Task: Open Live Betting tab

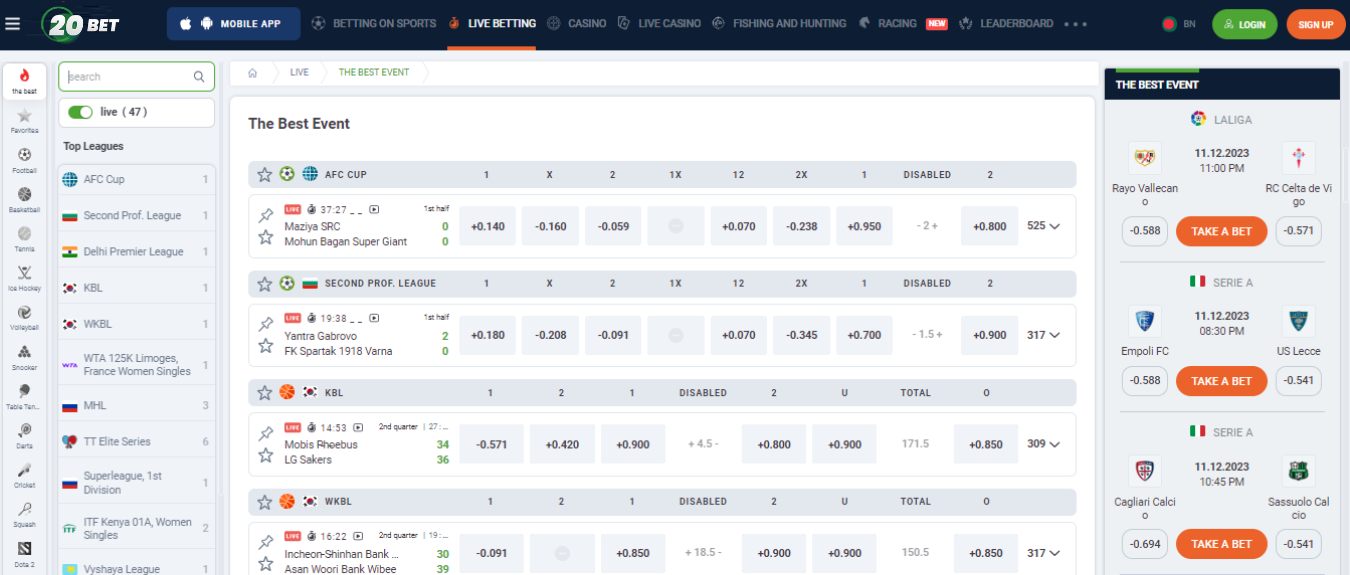Action: tap(492, 23)
